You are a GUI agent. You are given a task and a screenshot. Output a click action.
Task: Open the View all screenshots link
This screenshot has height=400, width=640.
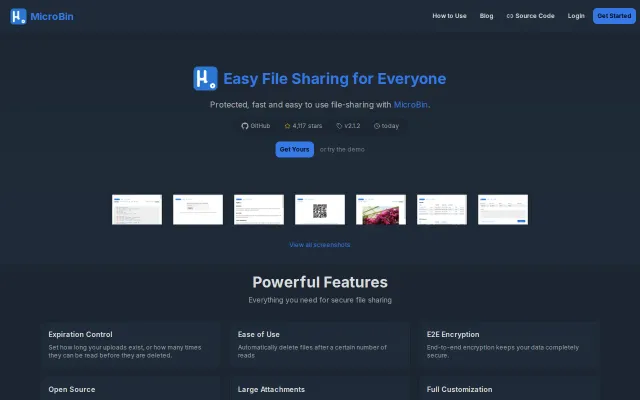pyautogui.click(x=320, y=245)
